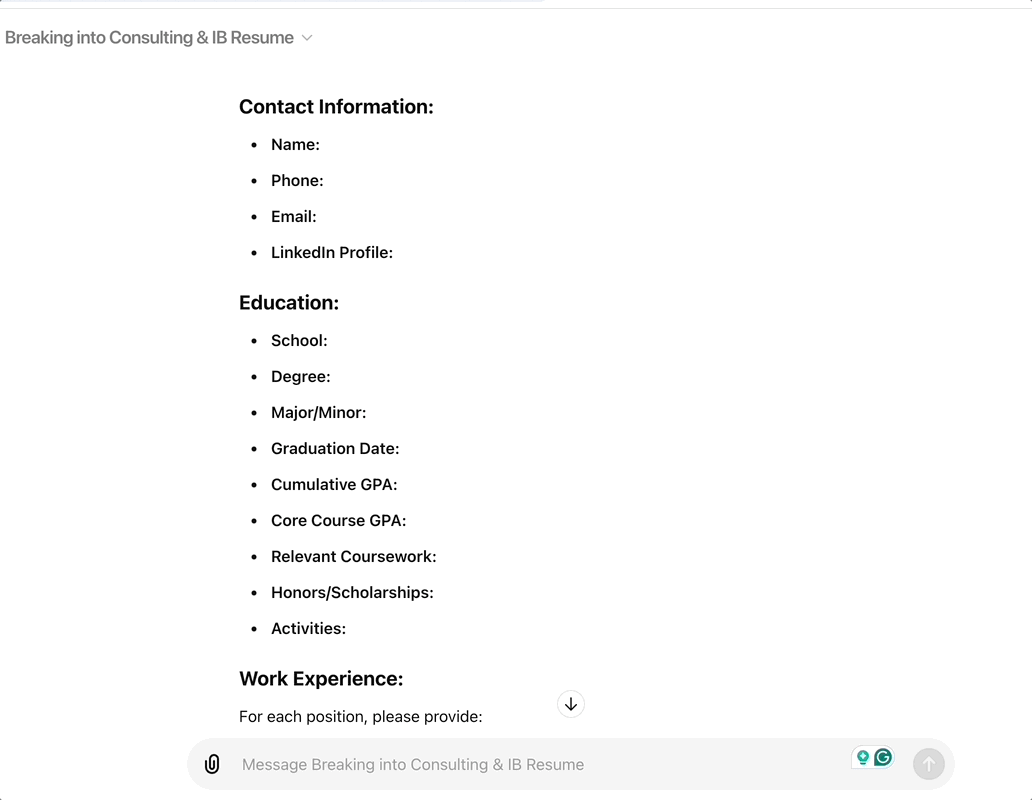Click the 'Contact Information:' heading

click(x=336, y=107)
